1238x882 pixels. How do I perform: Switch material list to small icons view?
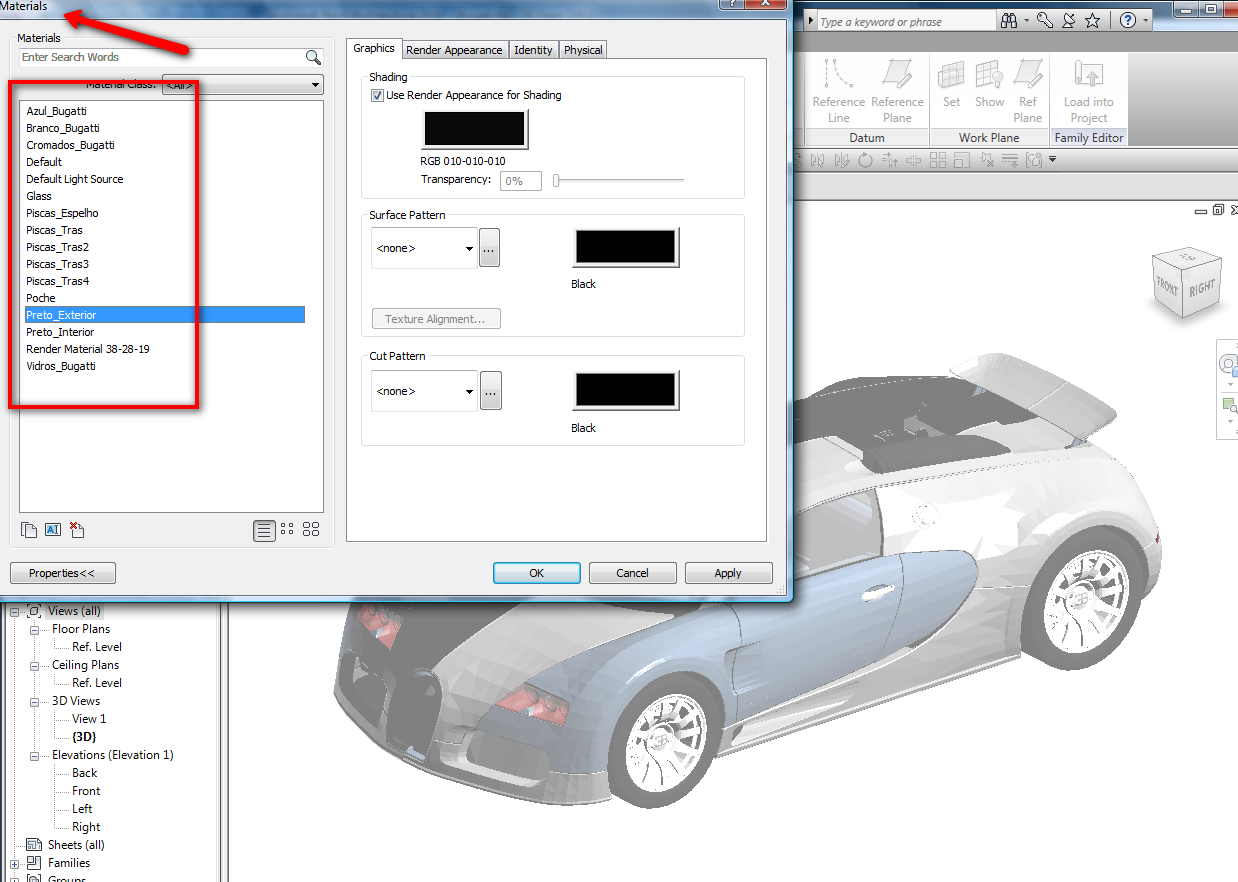(288, 530)
